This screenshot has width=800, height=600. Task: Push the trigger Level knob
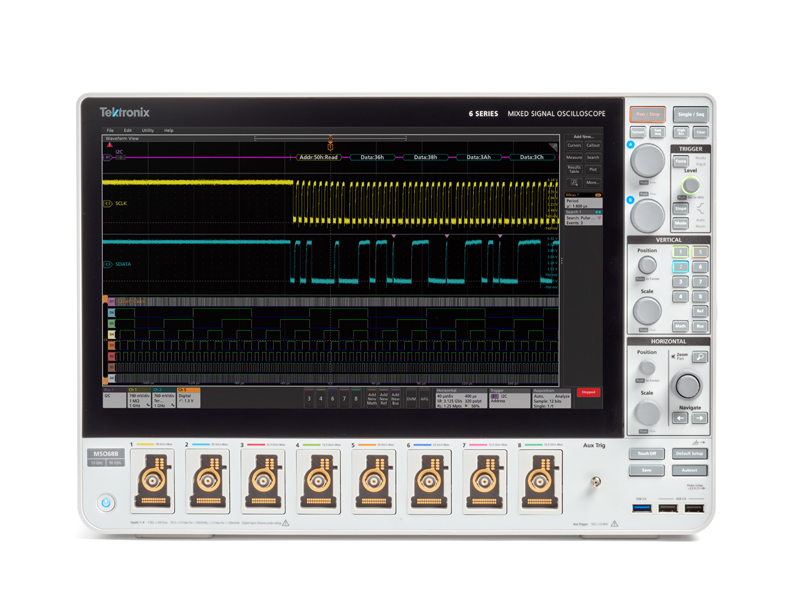[x=690, y=186]
